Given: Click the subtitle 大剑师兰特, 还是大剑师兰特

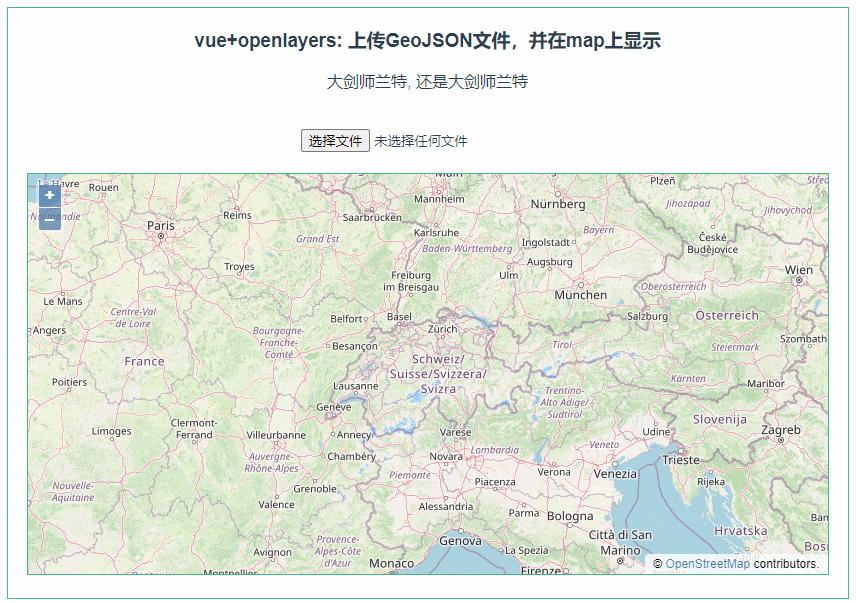Looking at the screenshot, I should (x=427, y=82).
